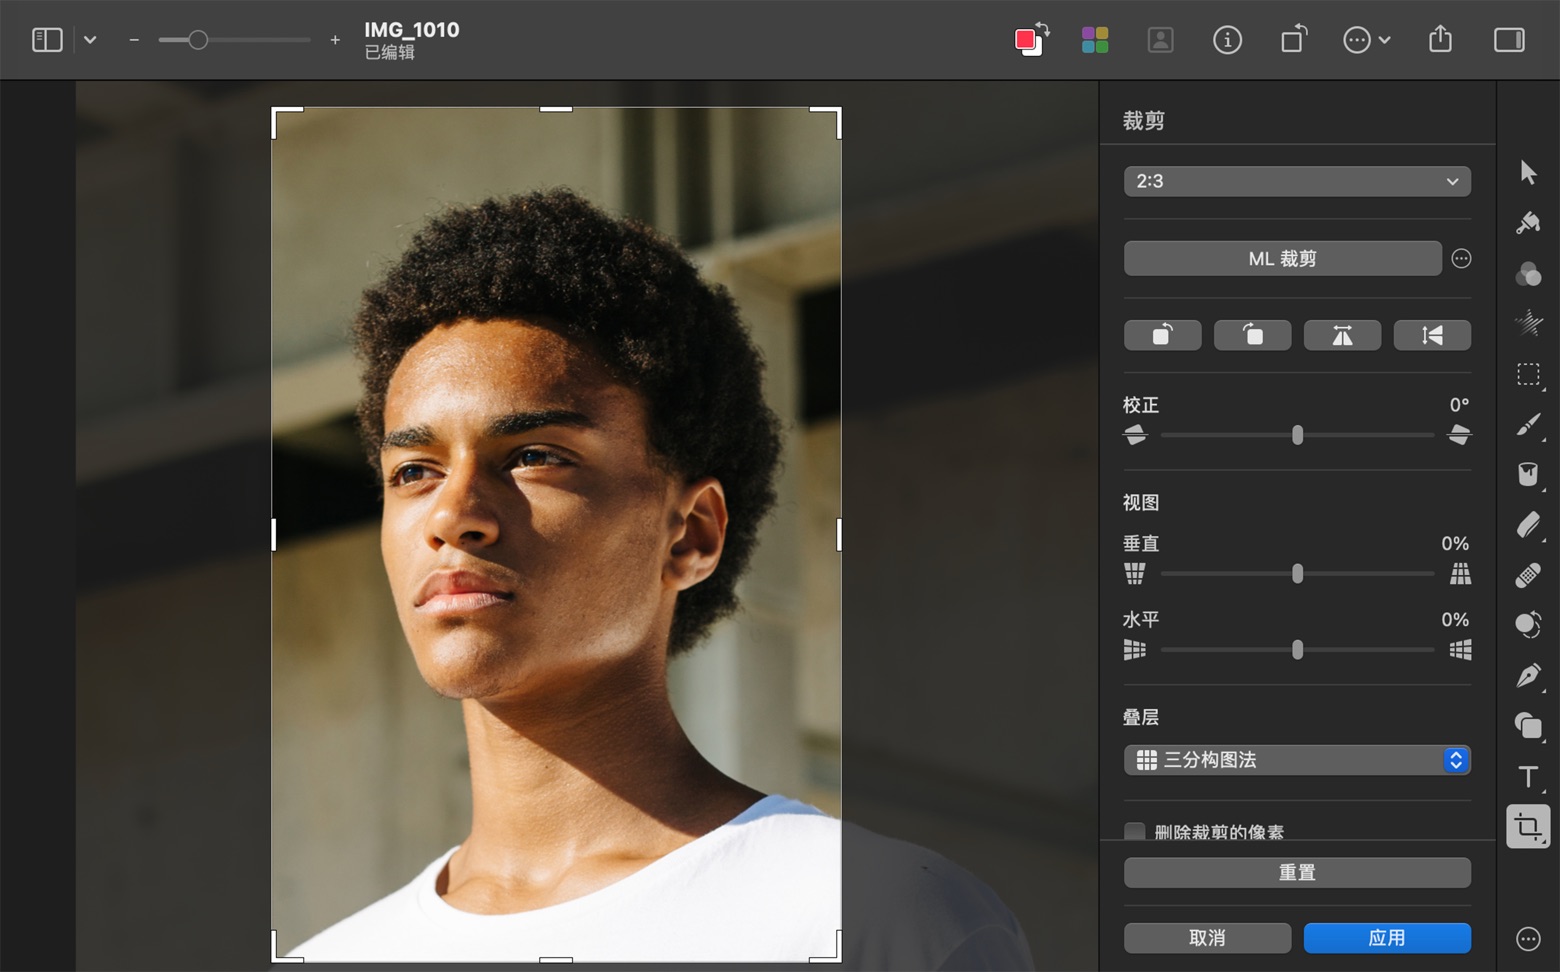
Task: Click the 取消 cancel button
Action: coord(1207,938)
